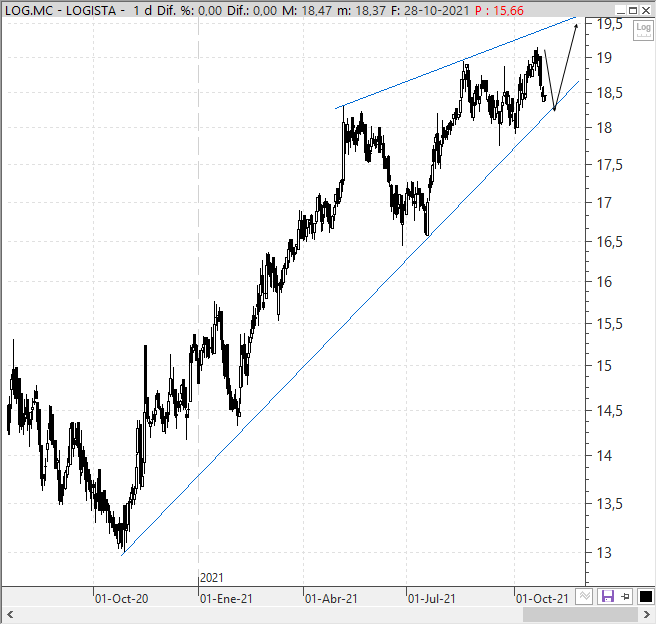Click the right scroll arrow
The width and height of the screenshot is (657, 625).
point(647,615)
